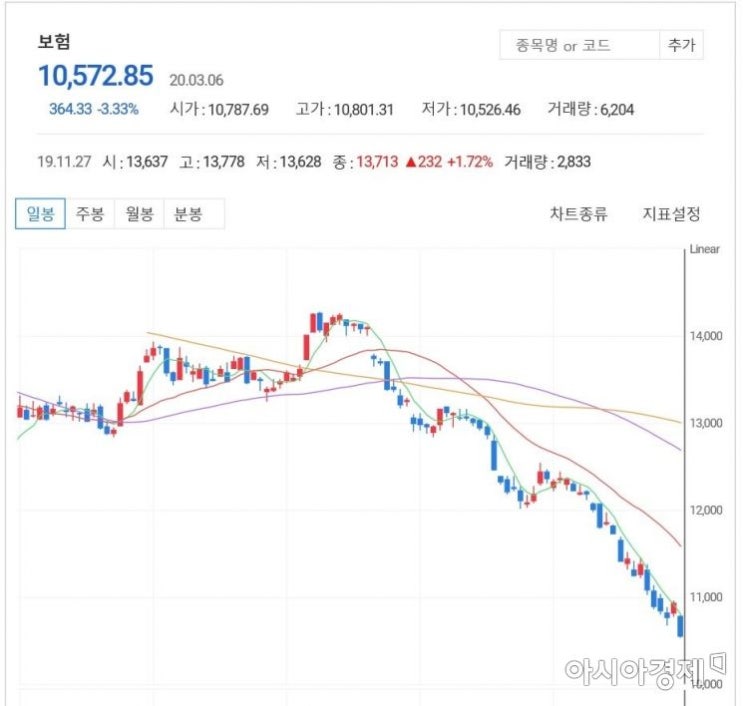Toggle the Linear scale label
743x706 pixels.
pyautogui.click(x=704, y=249)
